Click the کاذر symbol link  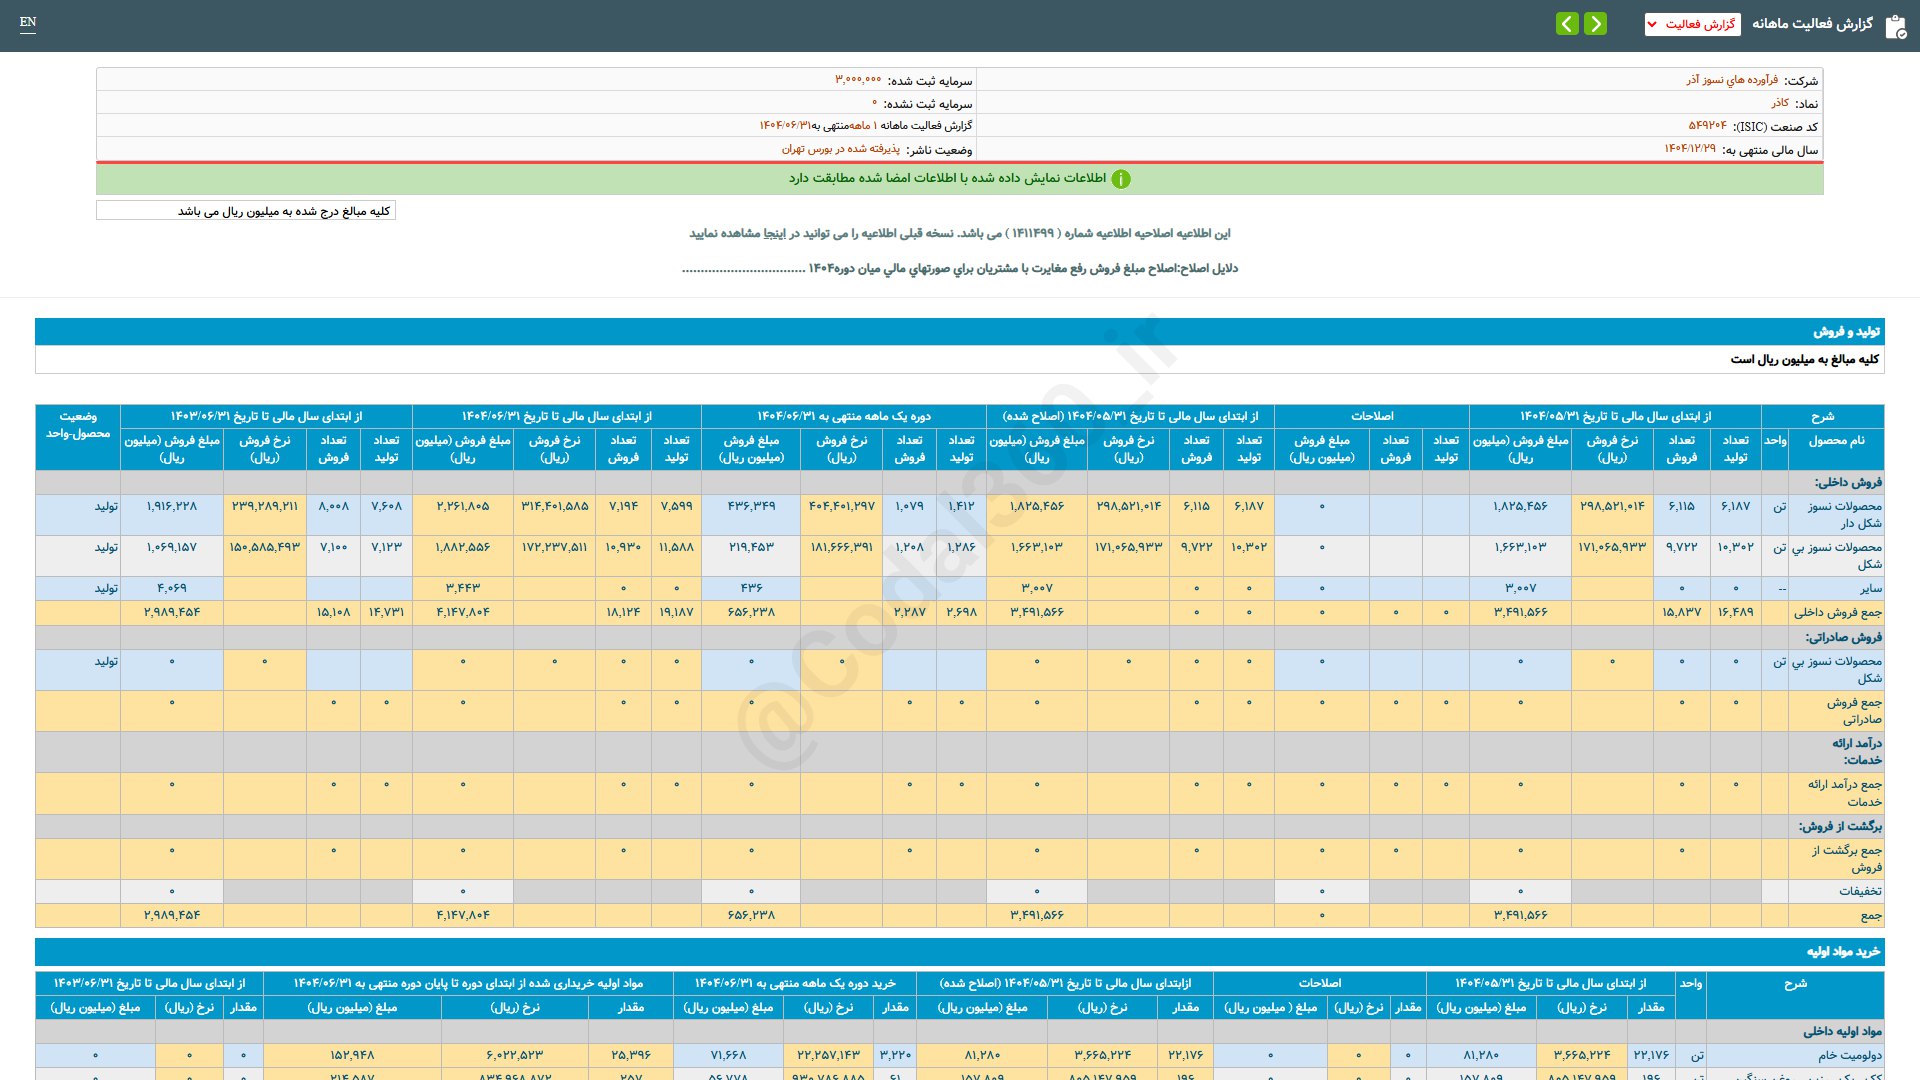click(1780, 103)
